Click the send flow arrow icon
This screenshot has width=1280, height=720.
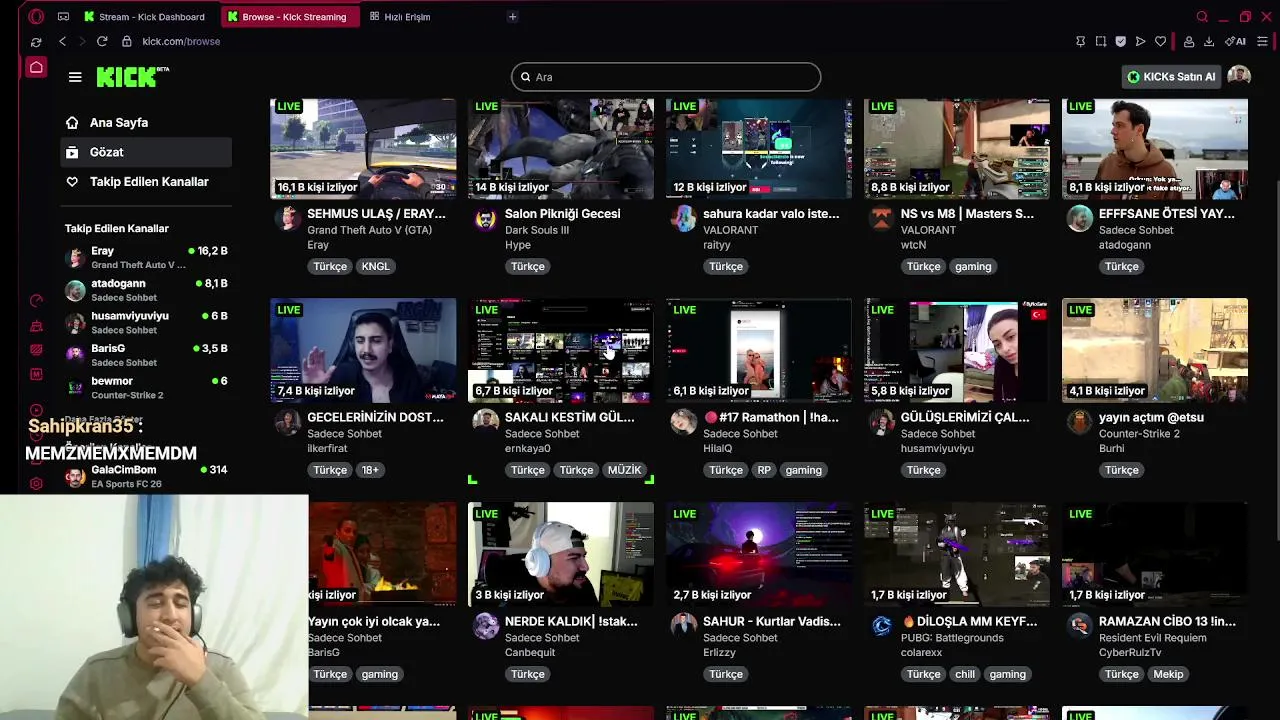click(x=1141, y=41)
